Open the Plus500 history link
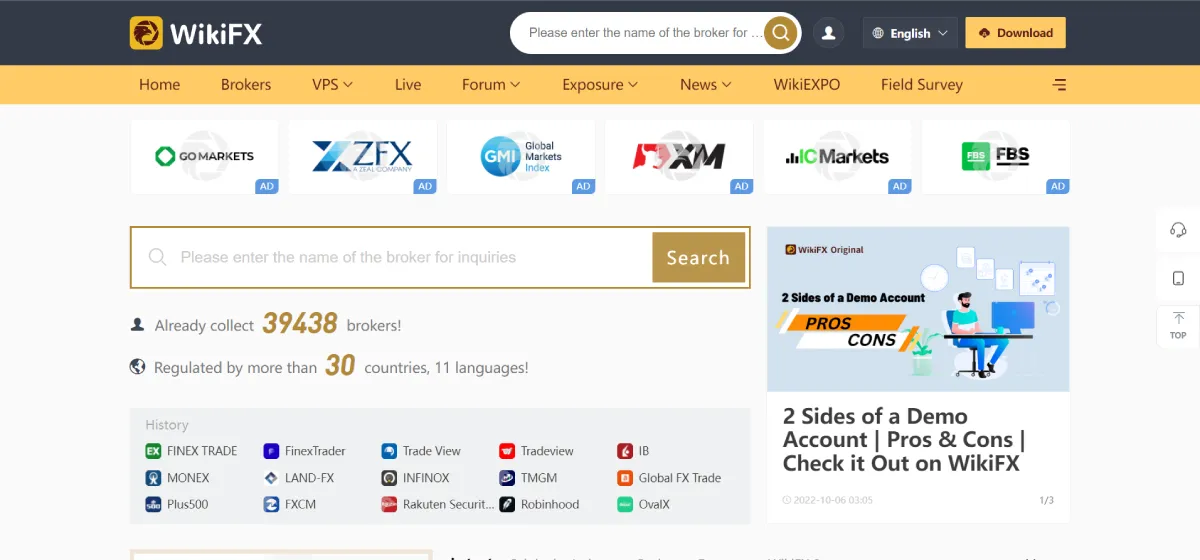This screenshot has width=1200, height=560. point(188,505)
